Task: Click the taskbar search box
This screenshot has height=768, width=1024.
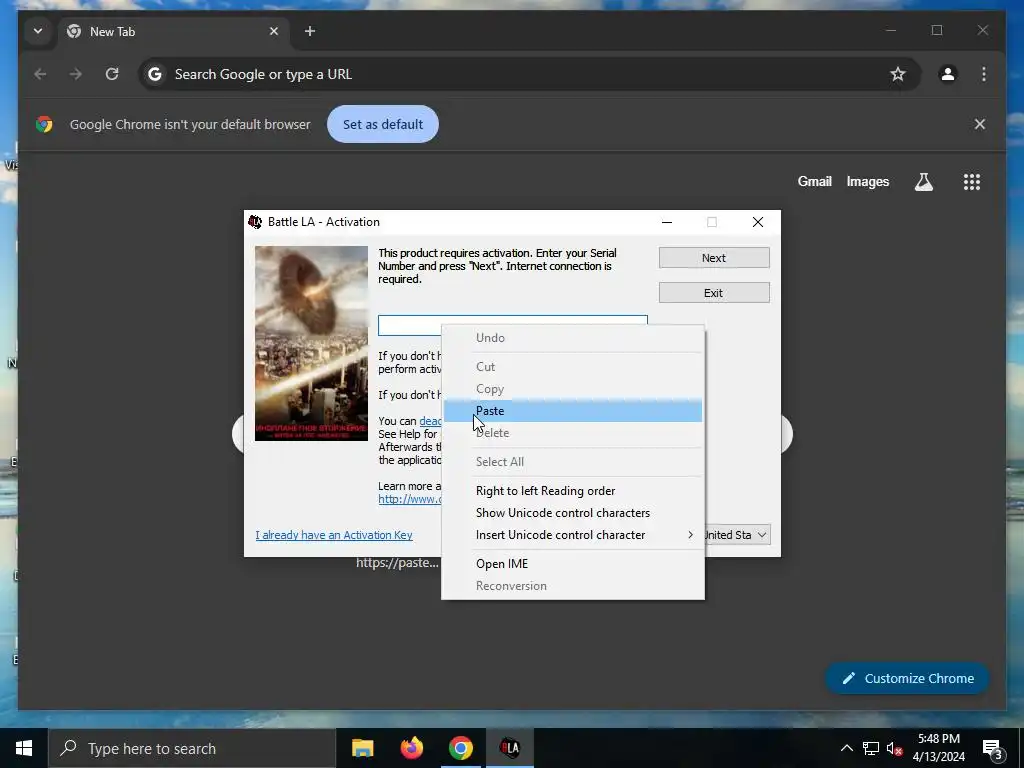Action: (192, 748)
